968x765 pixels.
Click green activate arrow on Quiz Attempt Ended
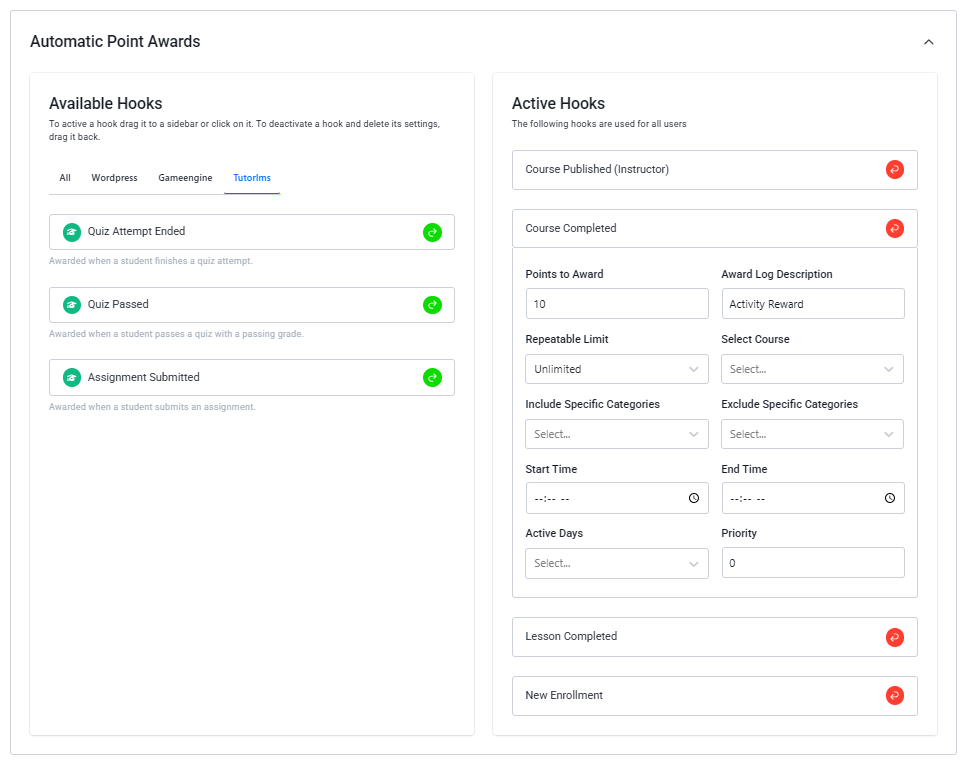(x=432, y=232)
